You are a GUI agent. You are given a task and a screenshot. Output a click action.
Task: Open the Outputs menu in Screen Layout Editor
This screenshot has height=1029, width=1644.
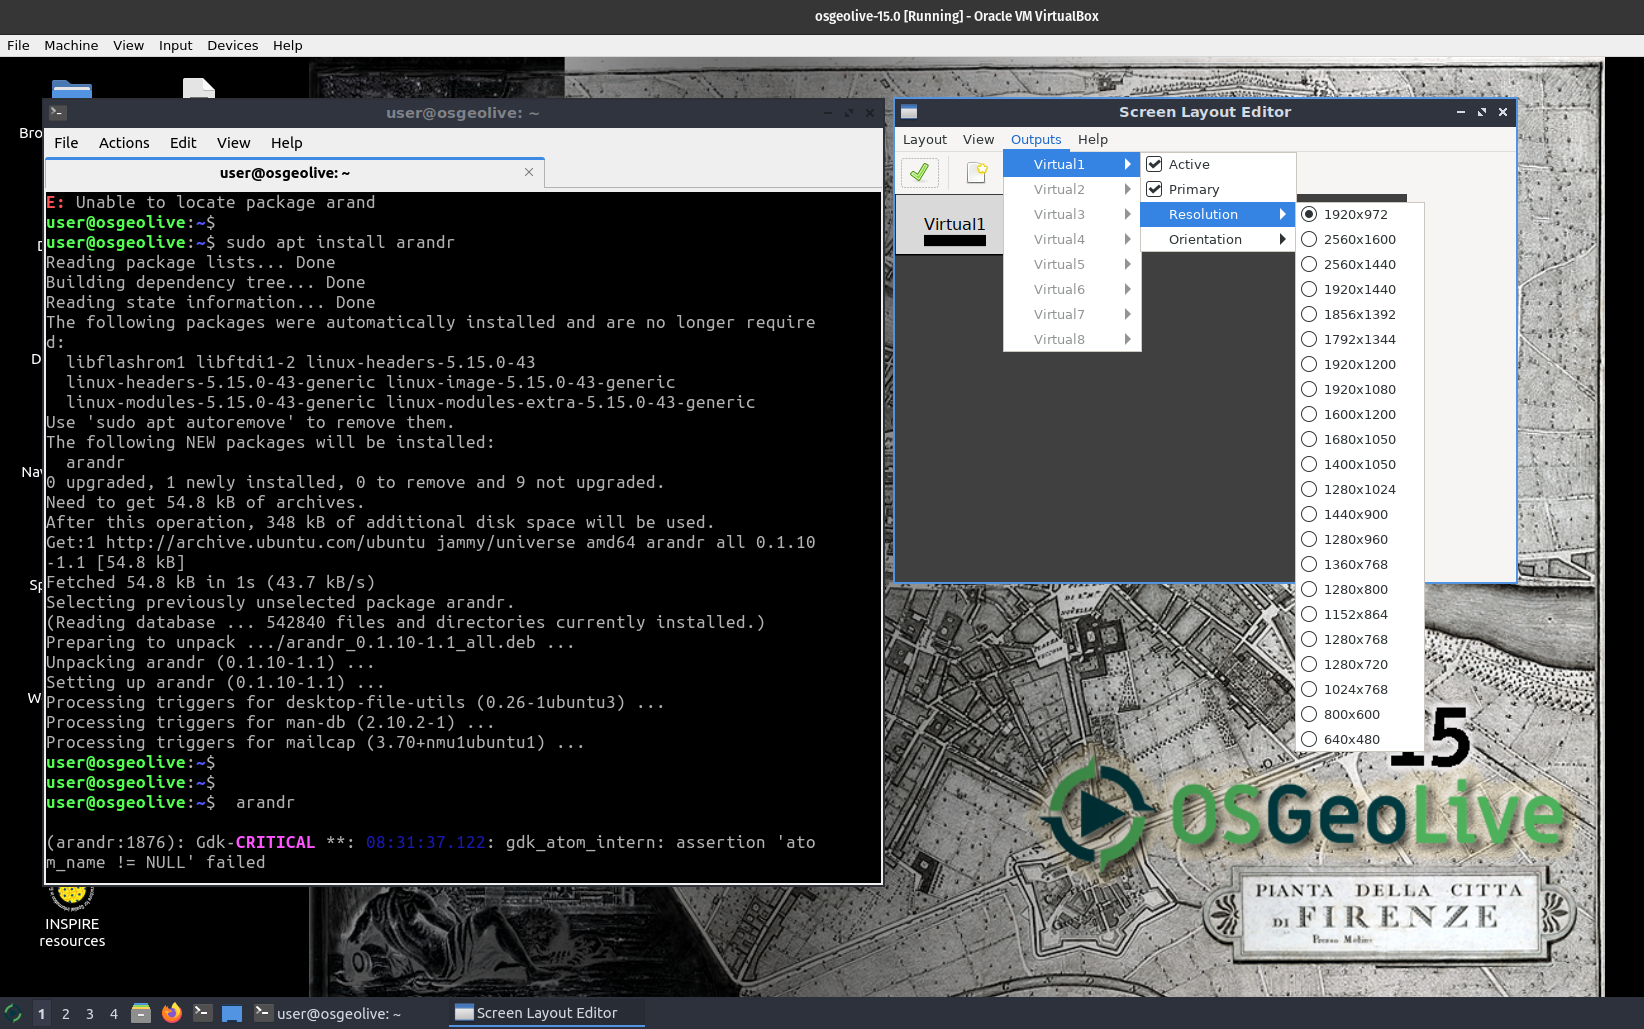[1036, 139]
